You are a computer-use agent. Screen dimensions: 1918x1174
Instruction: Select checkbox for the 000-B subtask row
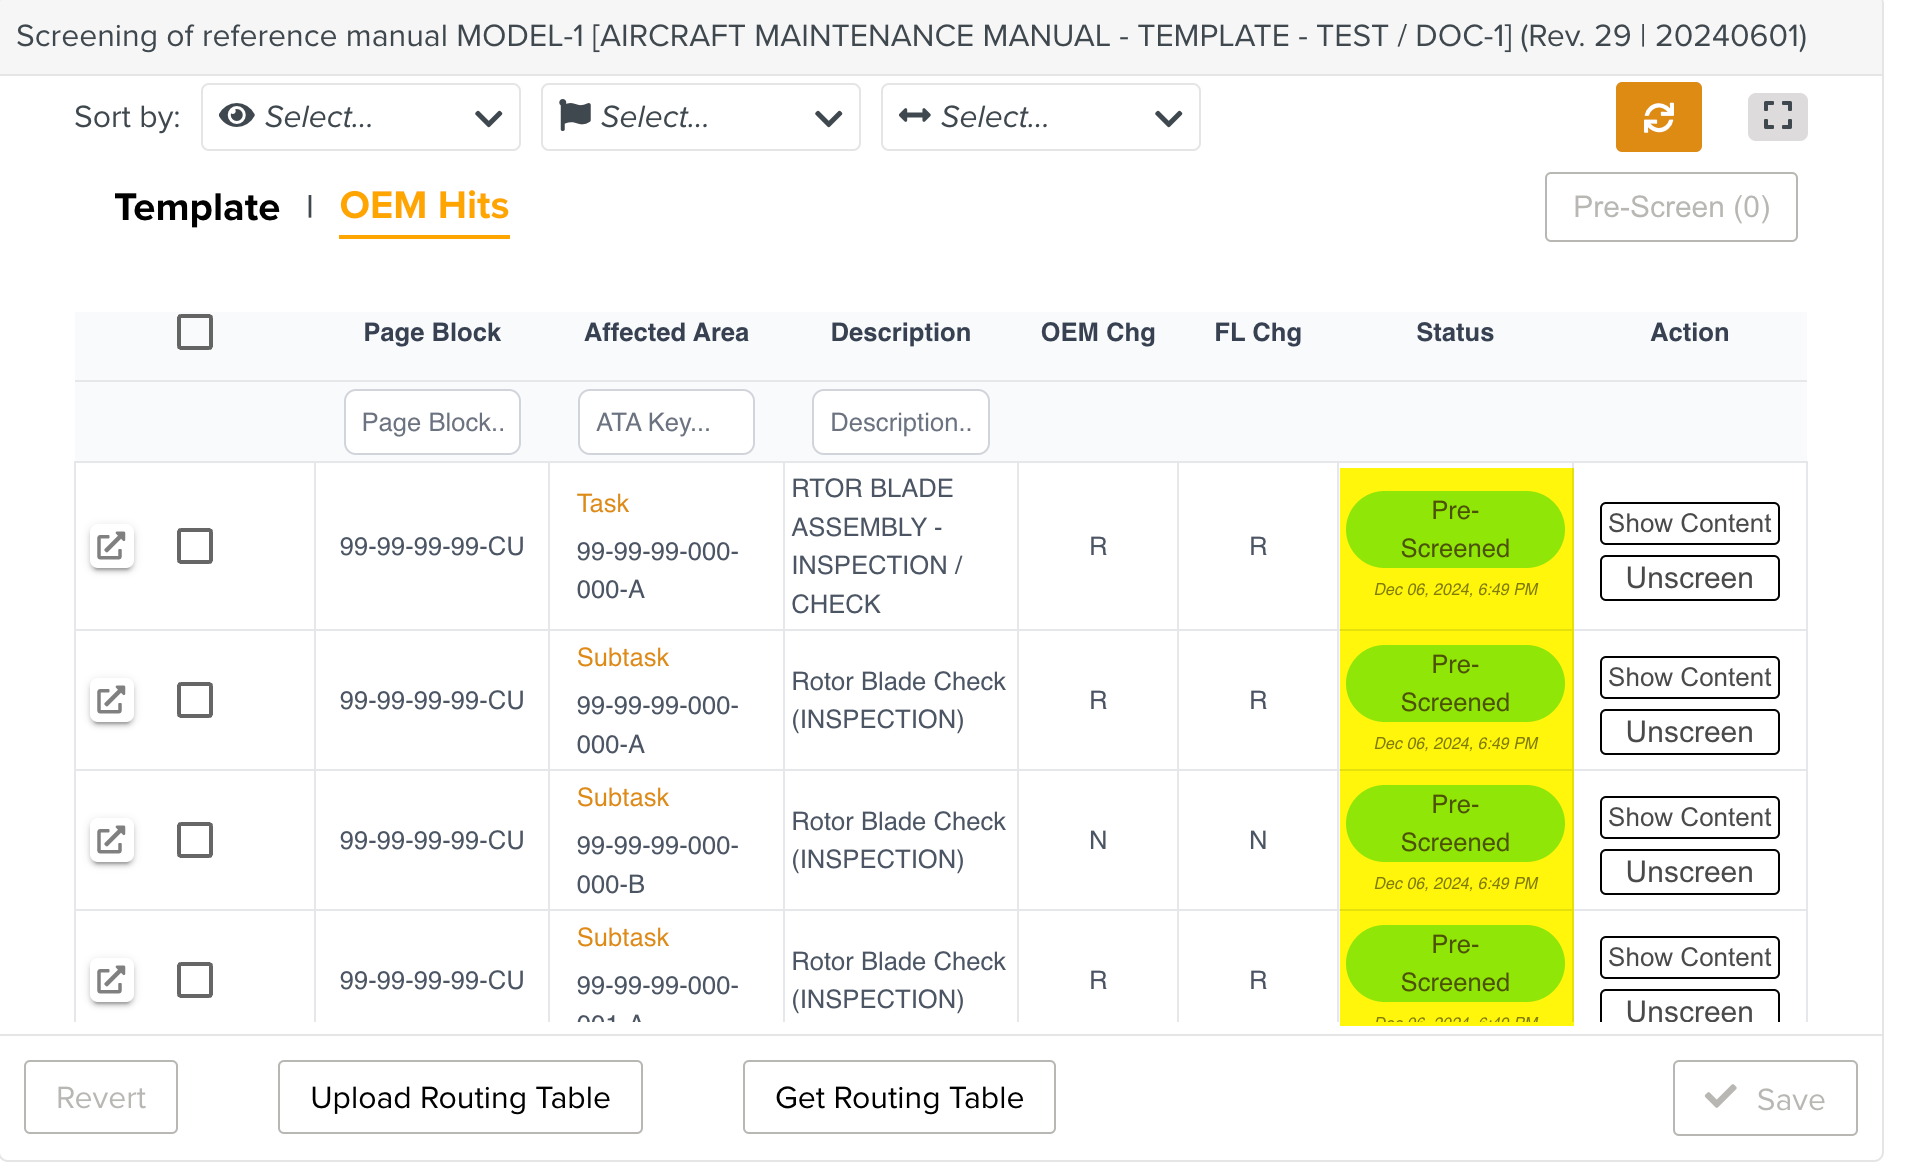coord(195,840)
